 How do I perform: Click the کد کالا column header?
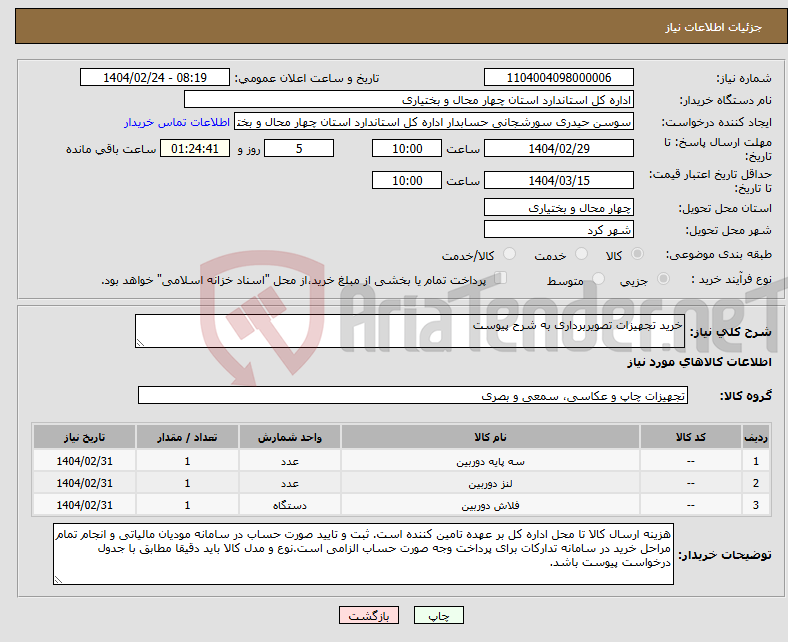tap(691, 437)
